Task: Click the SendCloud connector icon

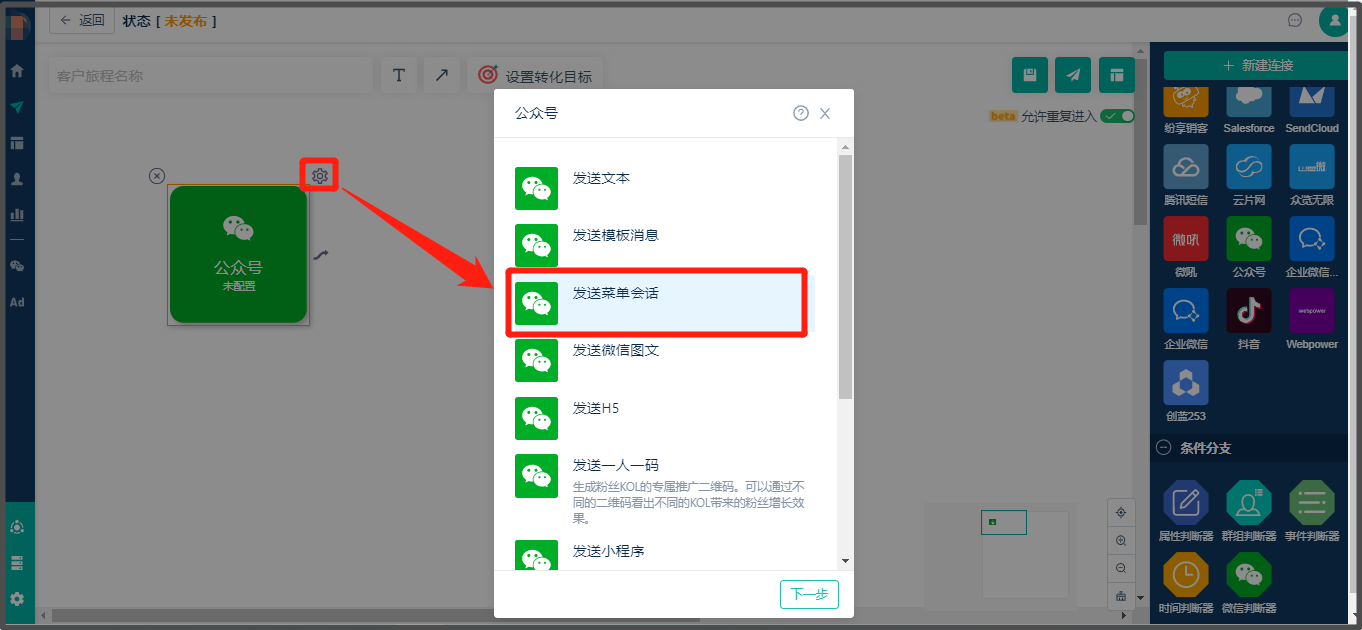Action: coord(1311,100)
